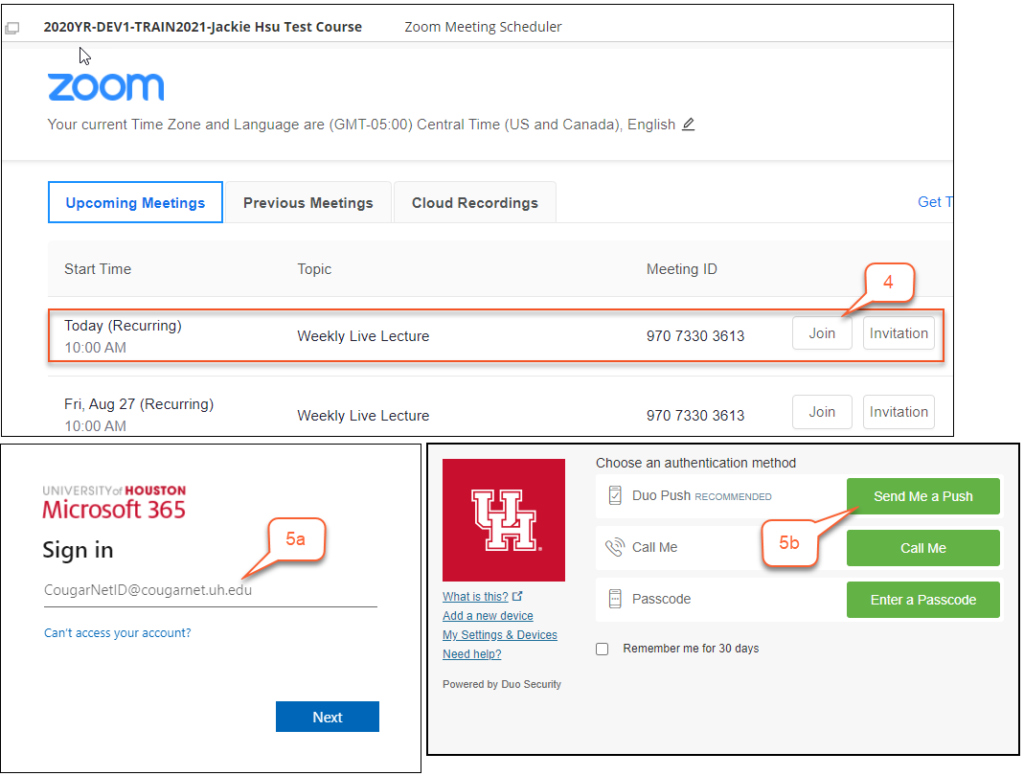This screenshot has width=1024, height=776.
Task: Check Remember me for 30 days
Action: (x=602, y=649)
